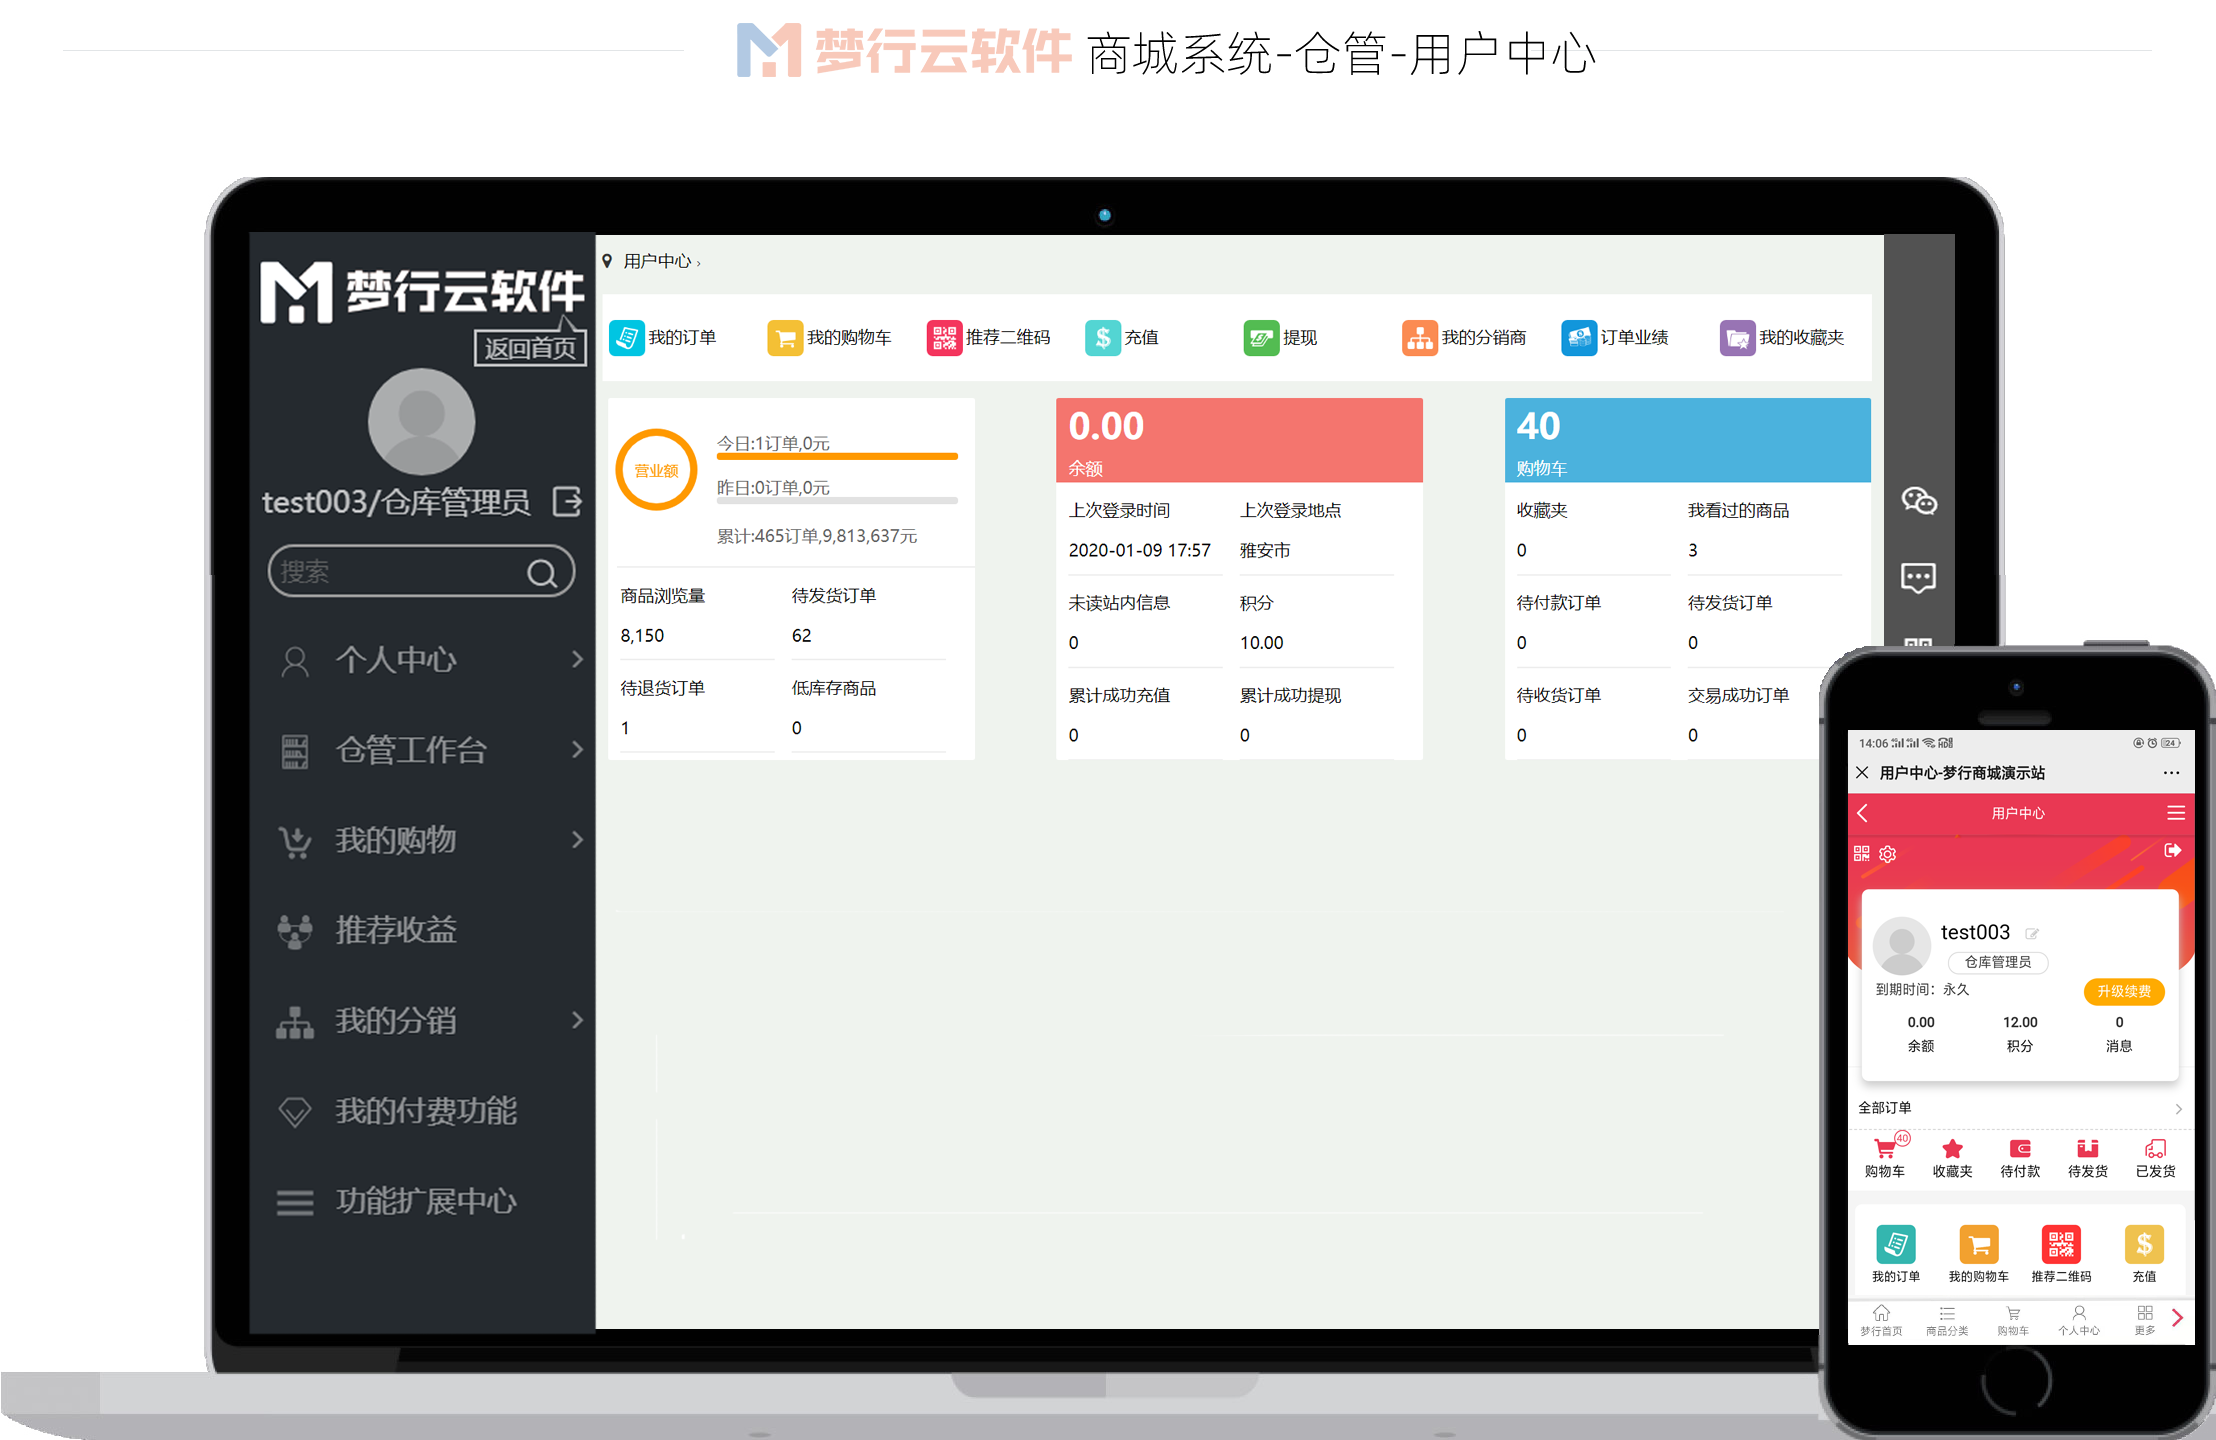Tap the settings gear icon on phone

1888,853
